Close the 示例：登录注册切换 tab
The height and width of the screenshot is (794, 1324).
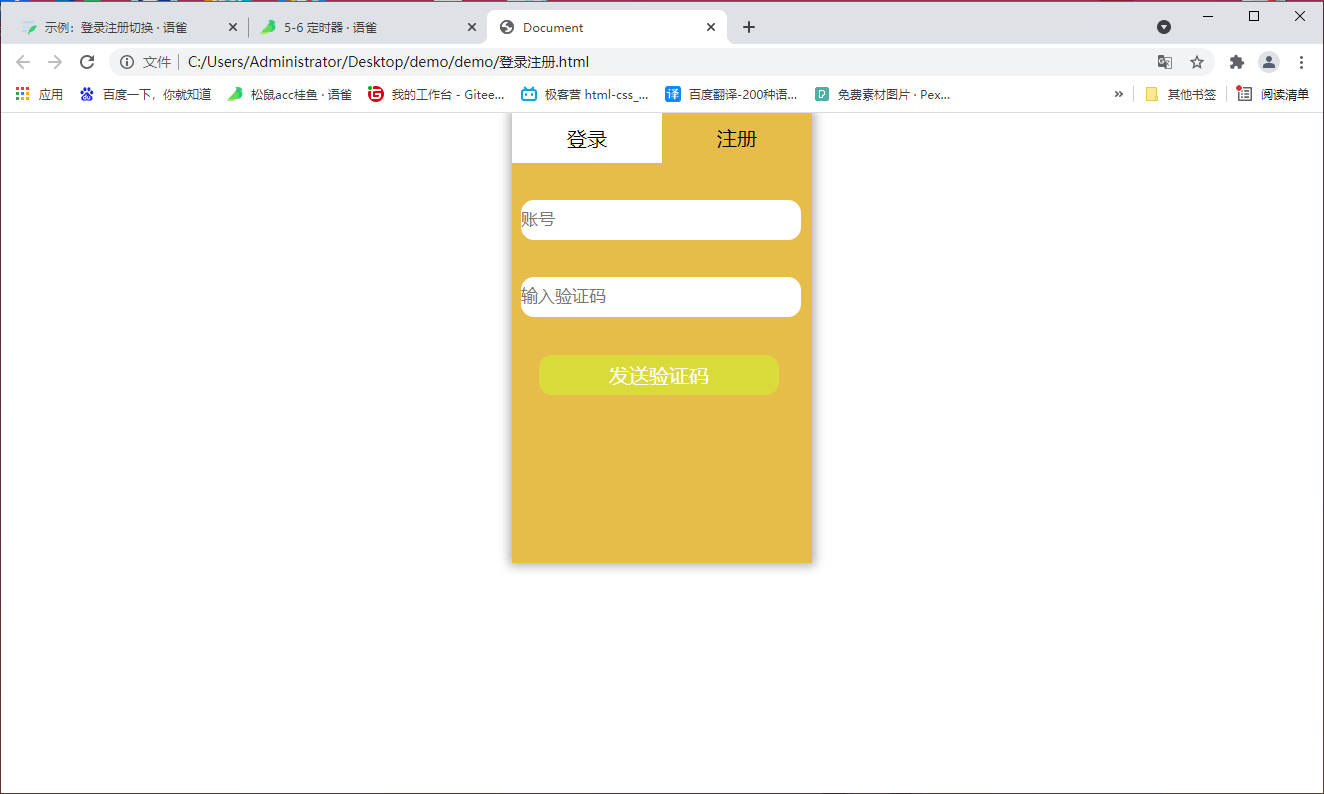pyautogui.click(x=232, y=28)
